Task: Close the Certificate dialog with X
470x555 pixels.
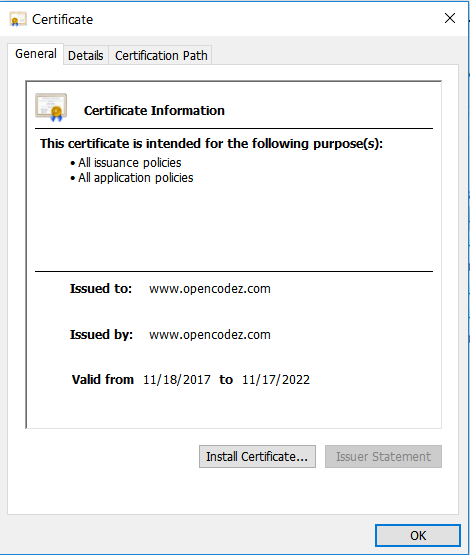Action: tap(450, 18)
